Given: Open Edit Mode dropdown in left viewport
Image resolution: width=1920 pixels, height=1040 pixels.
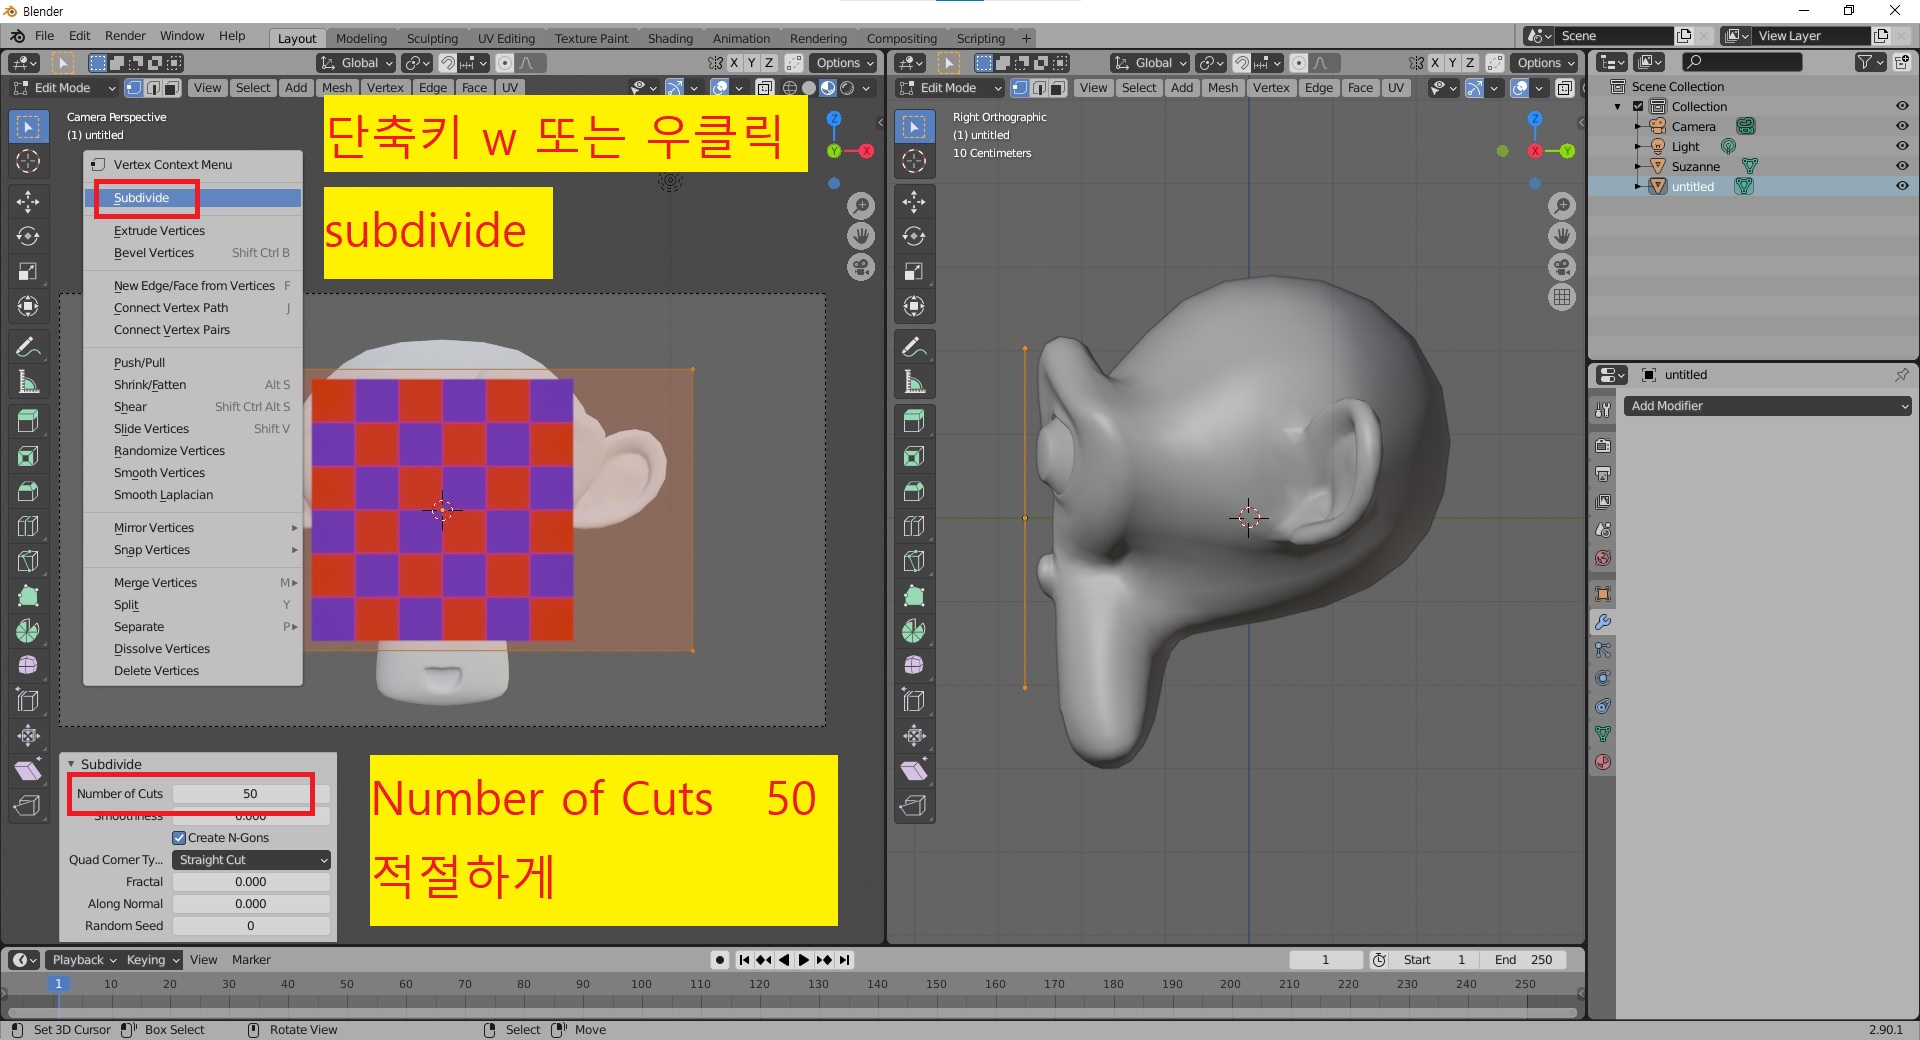Looking at the screenshot, I should (63, 88).
